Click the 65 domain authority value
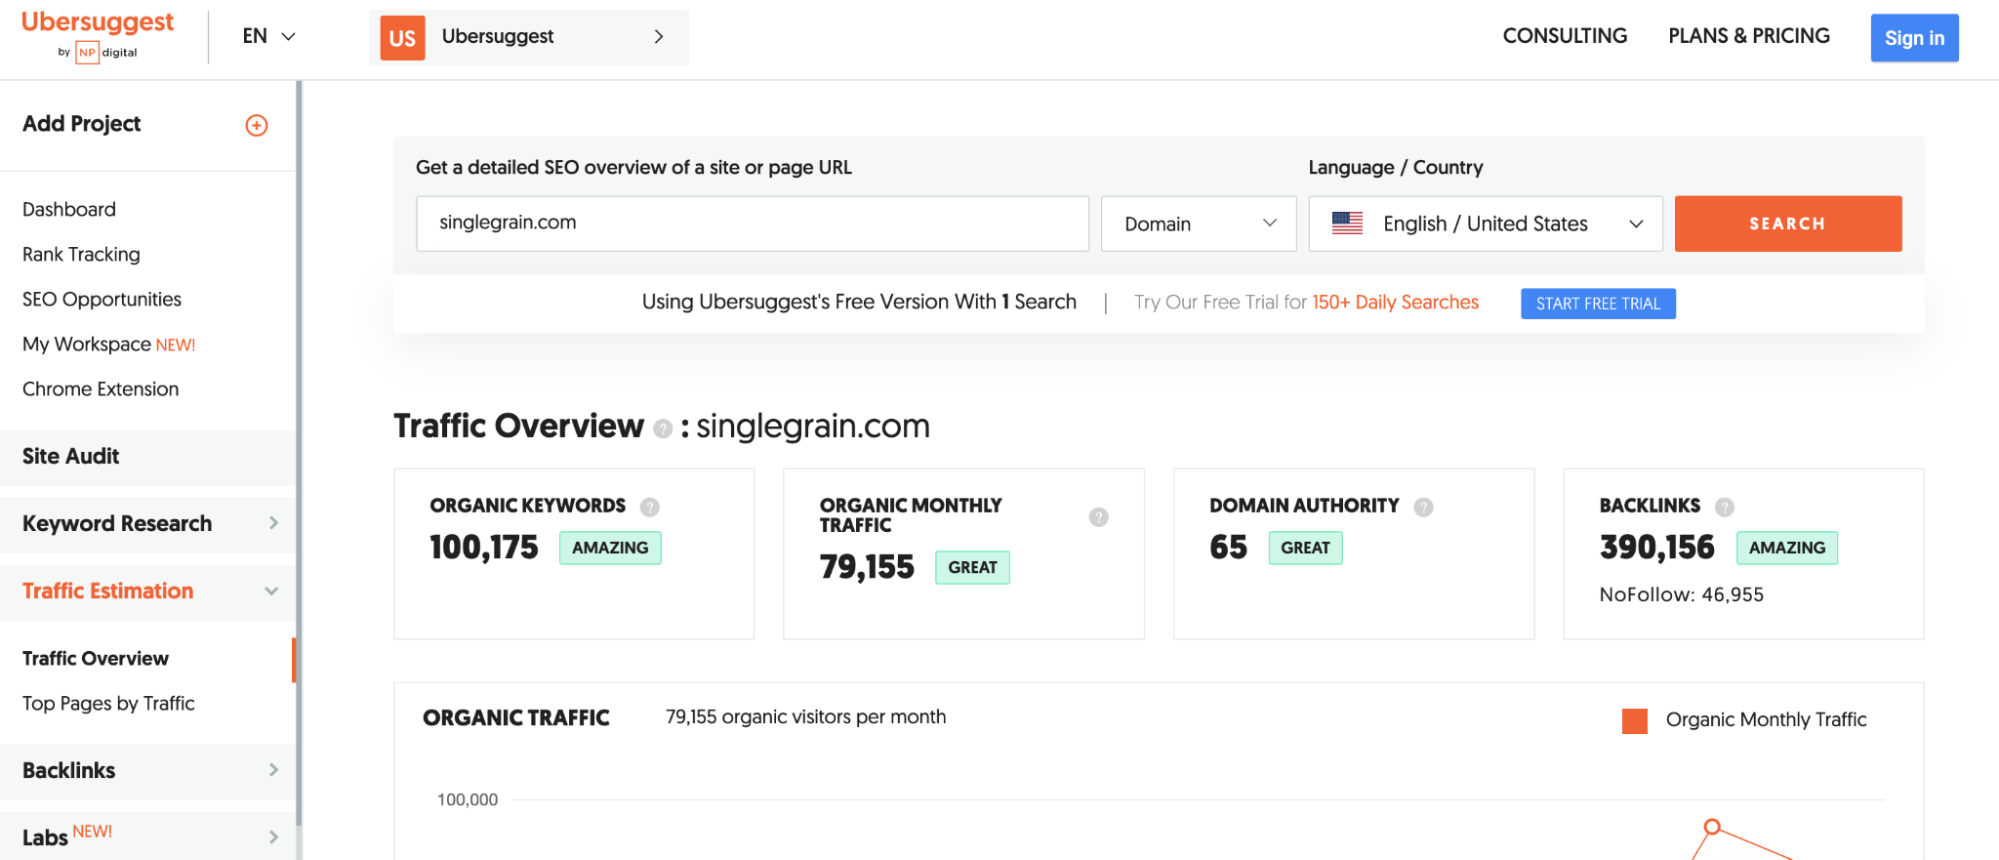 1228,547
